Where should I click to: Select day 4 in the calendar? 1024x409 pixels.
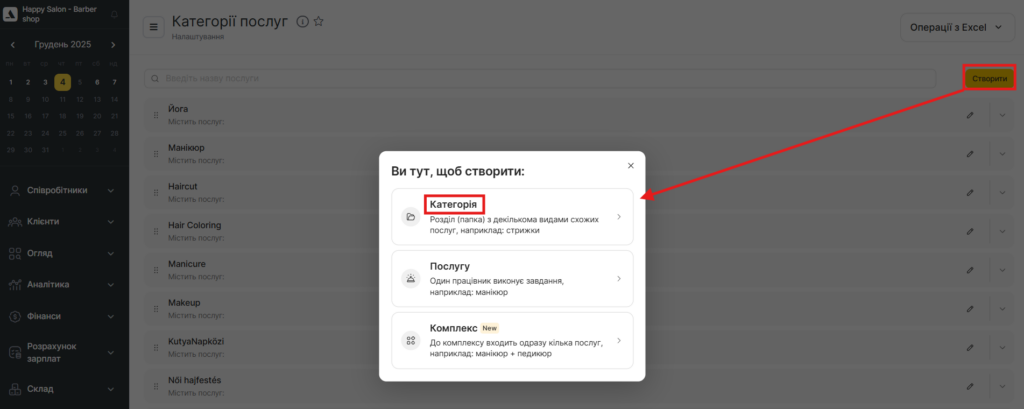pos(62,82)
